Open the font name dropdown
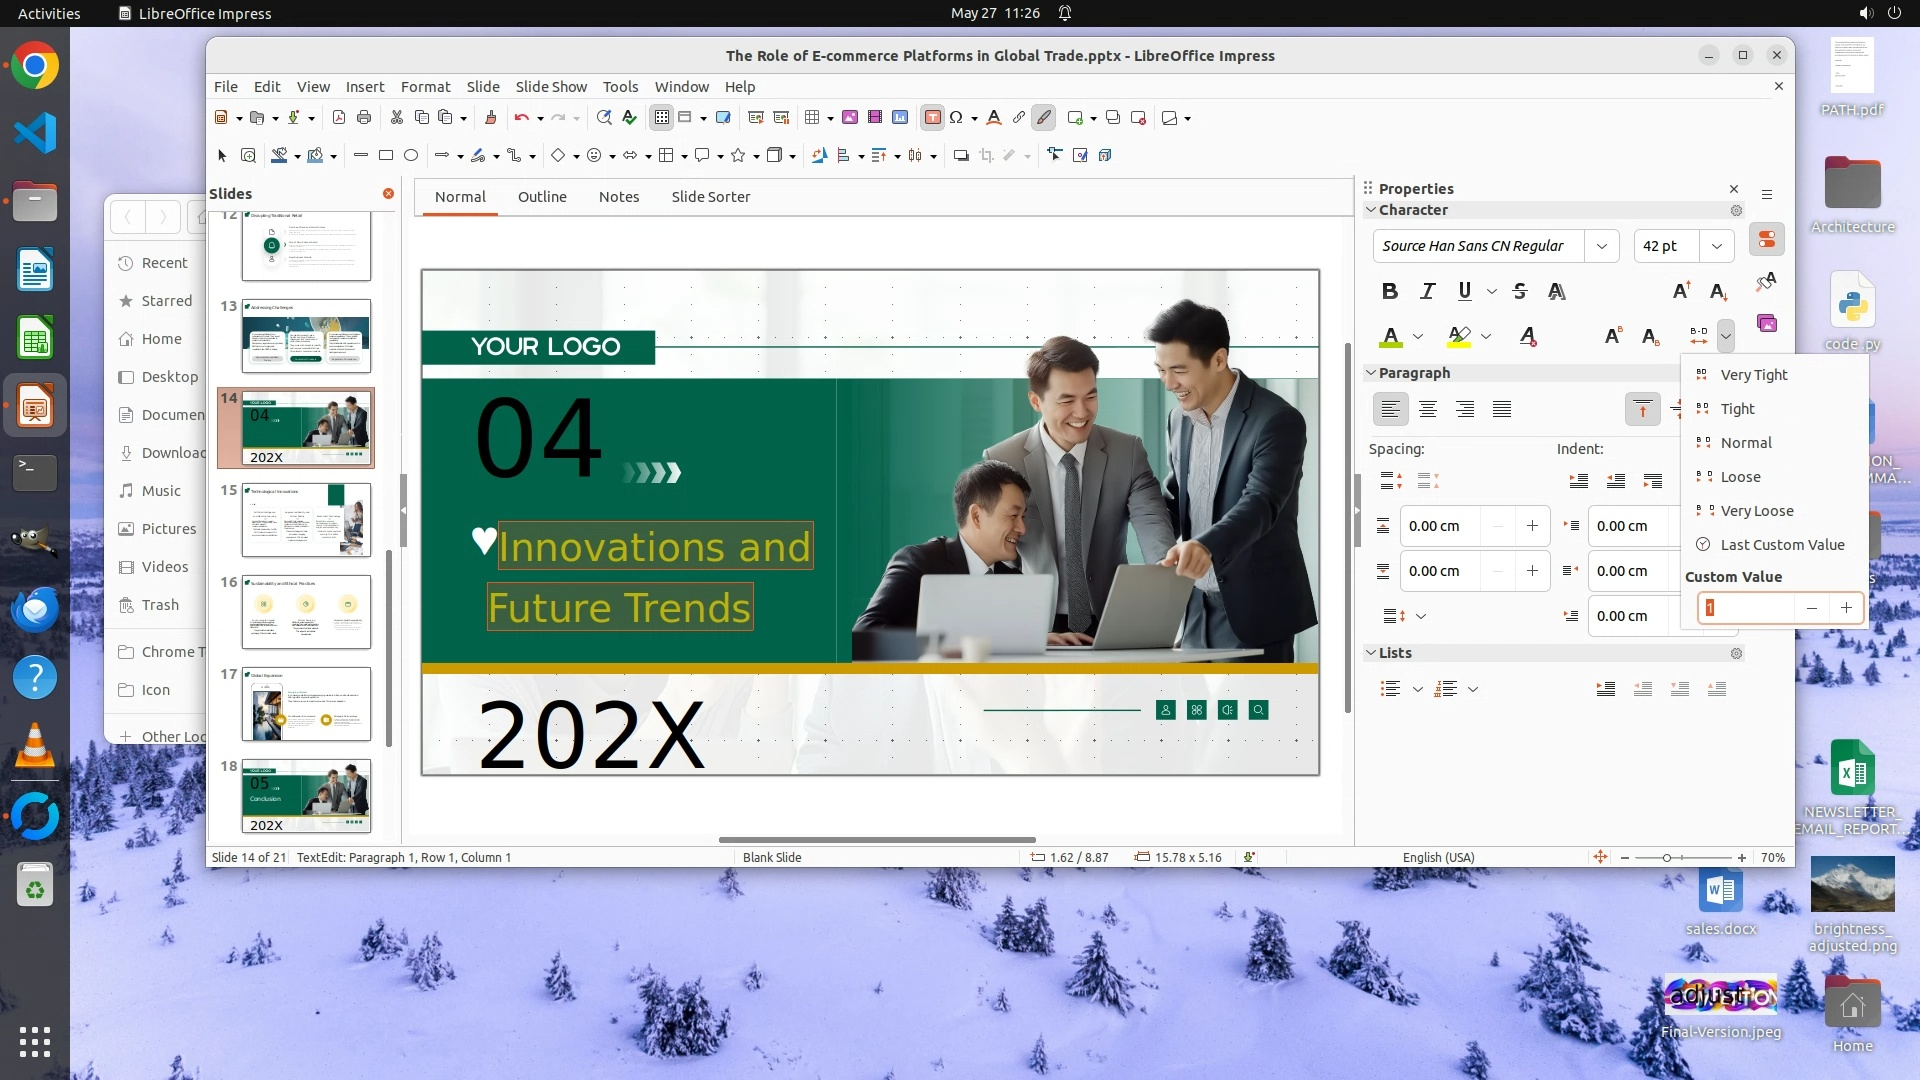Image resolution: width=1920 pixels, height=1080 pixels. (x=1601, y=246)
